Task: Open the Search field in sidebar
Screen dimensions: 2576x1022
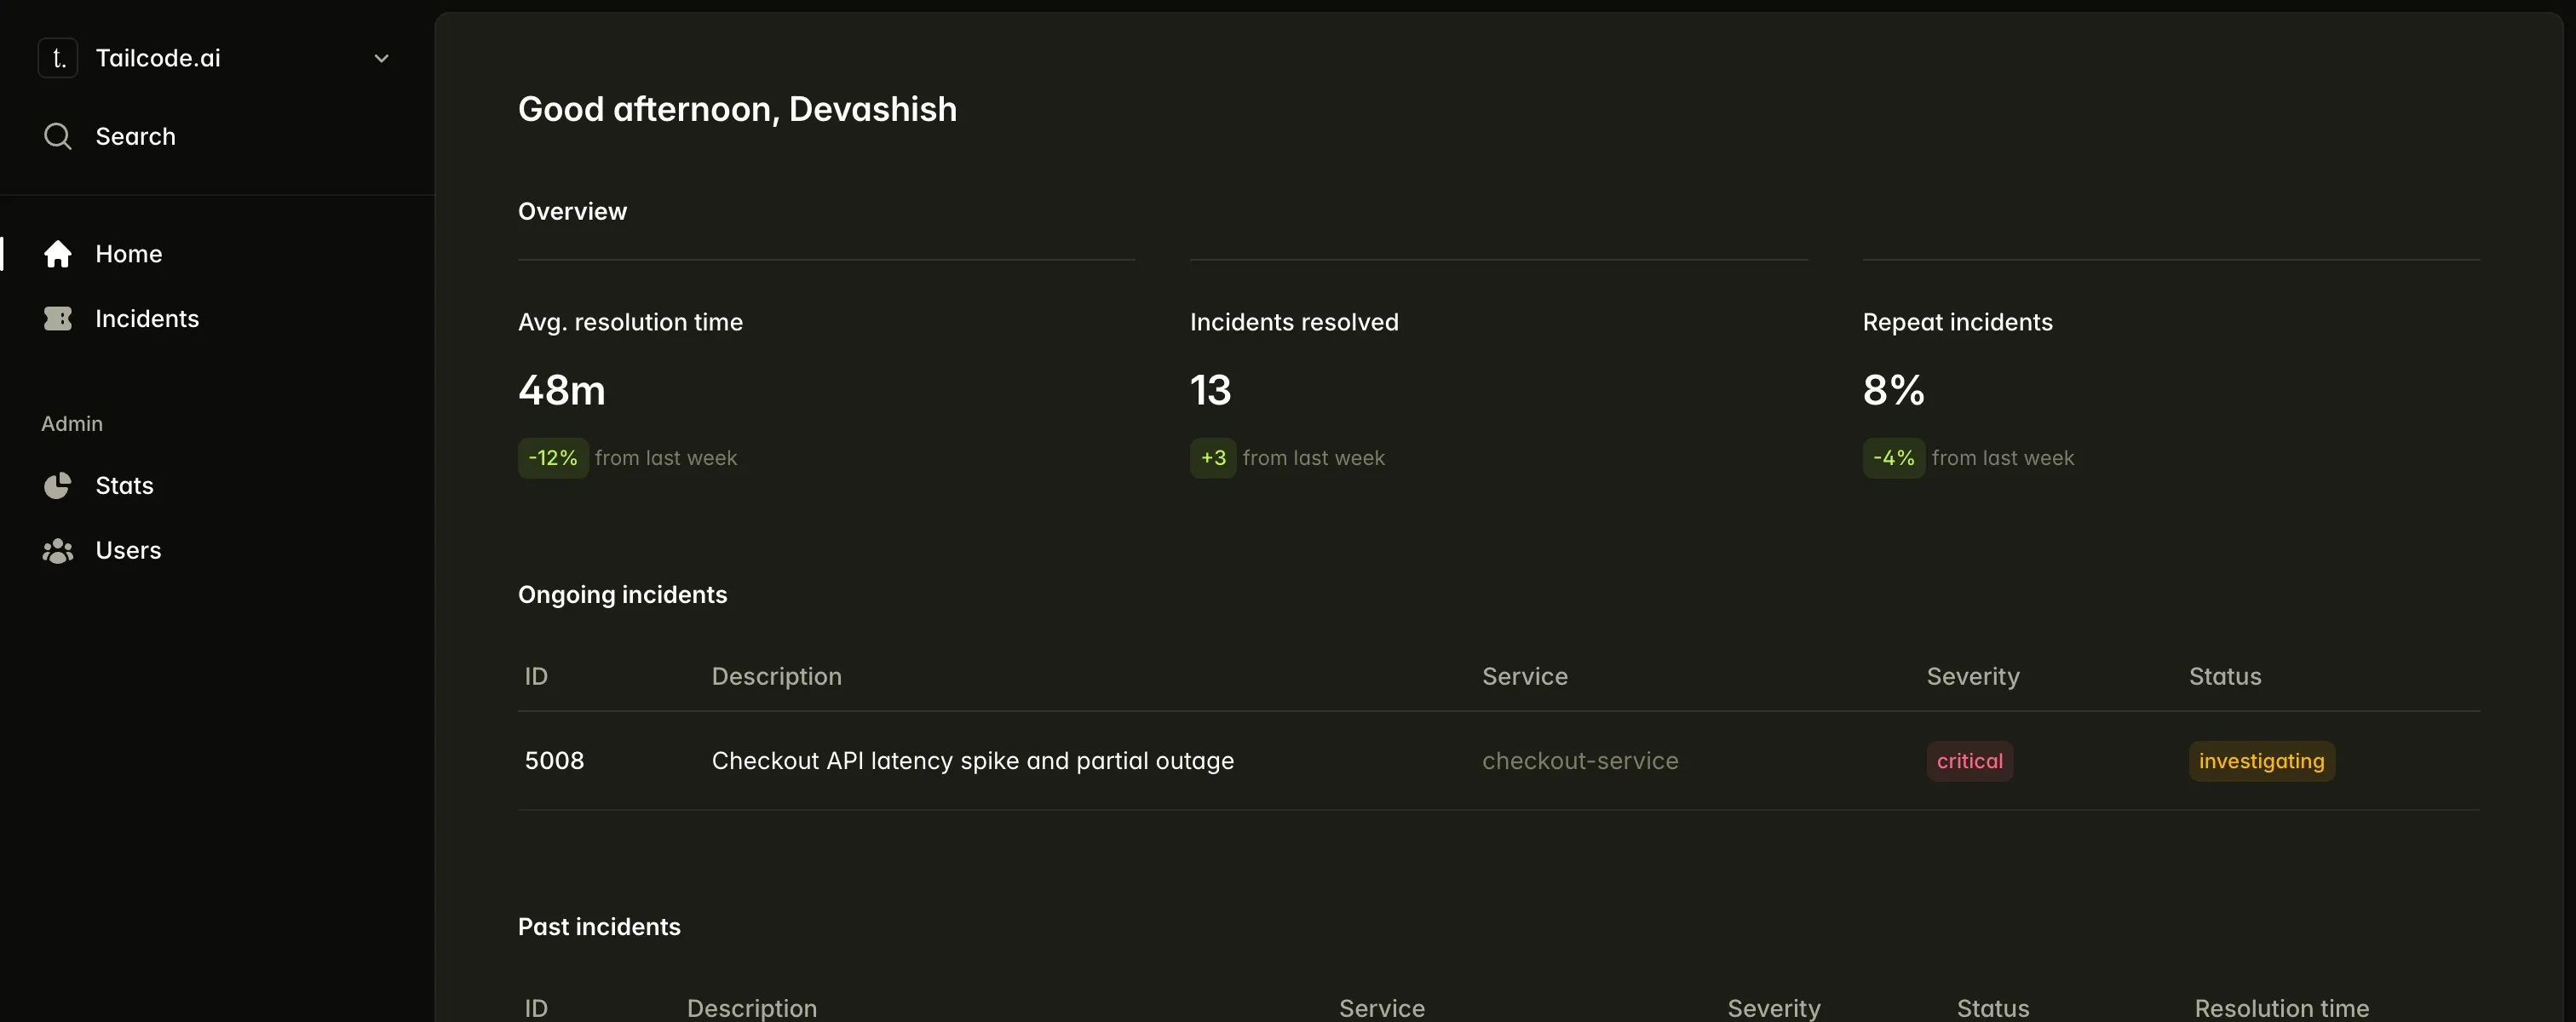Action: (x=135, y=136)
